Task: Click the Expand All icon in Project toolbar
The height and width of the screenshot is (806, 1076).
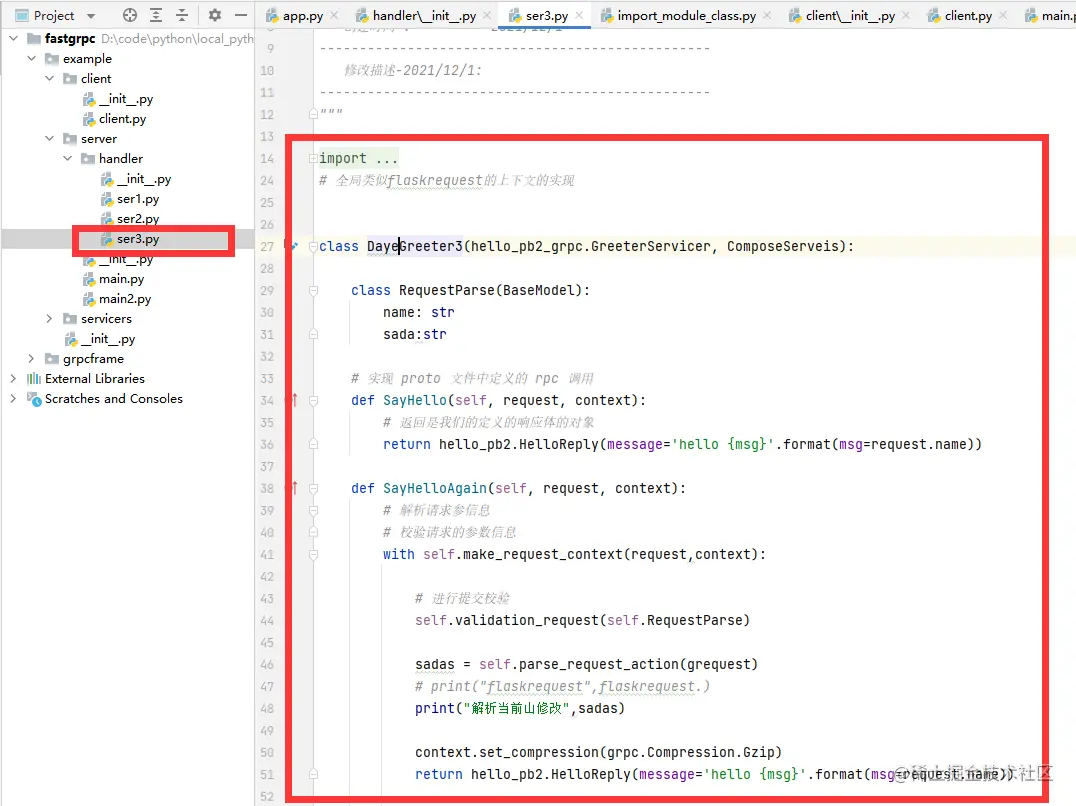Action: (x=156, y=15)
